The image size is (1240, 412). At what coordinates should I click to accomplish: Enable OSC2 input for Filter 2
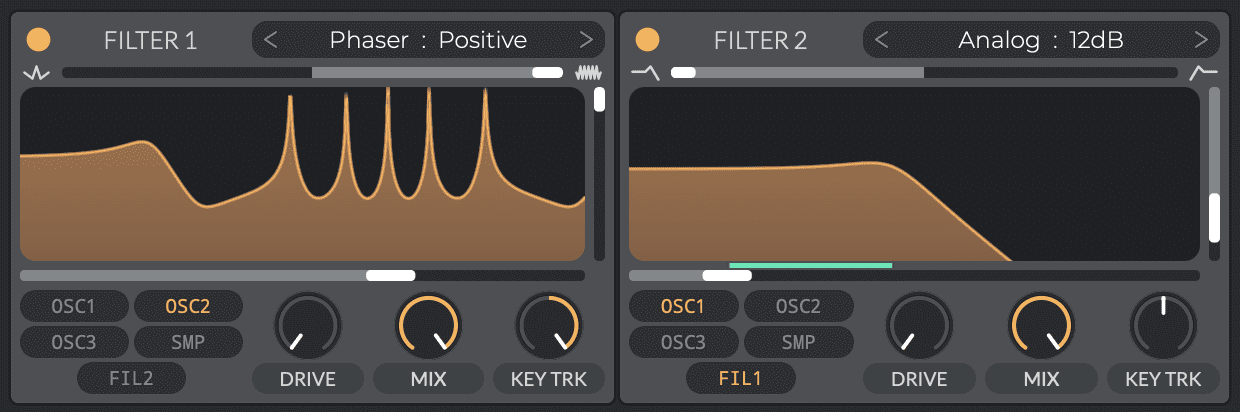click(799, 307)
